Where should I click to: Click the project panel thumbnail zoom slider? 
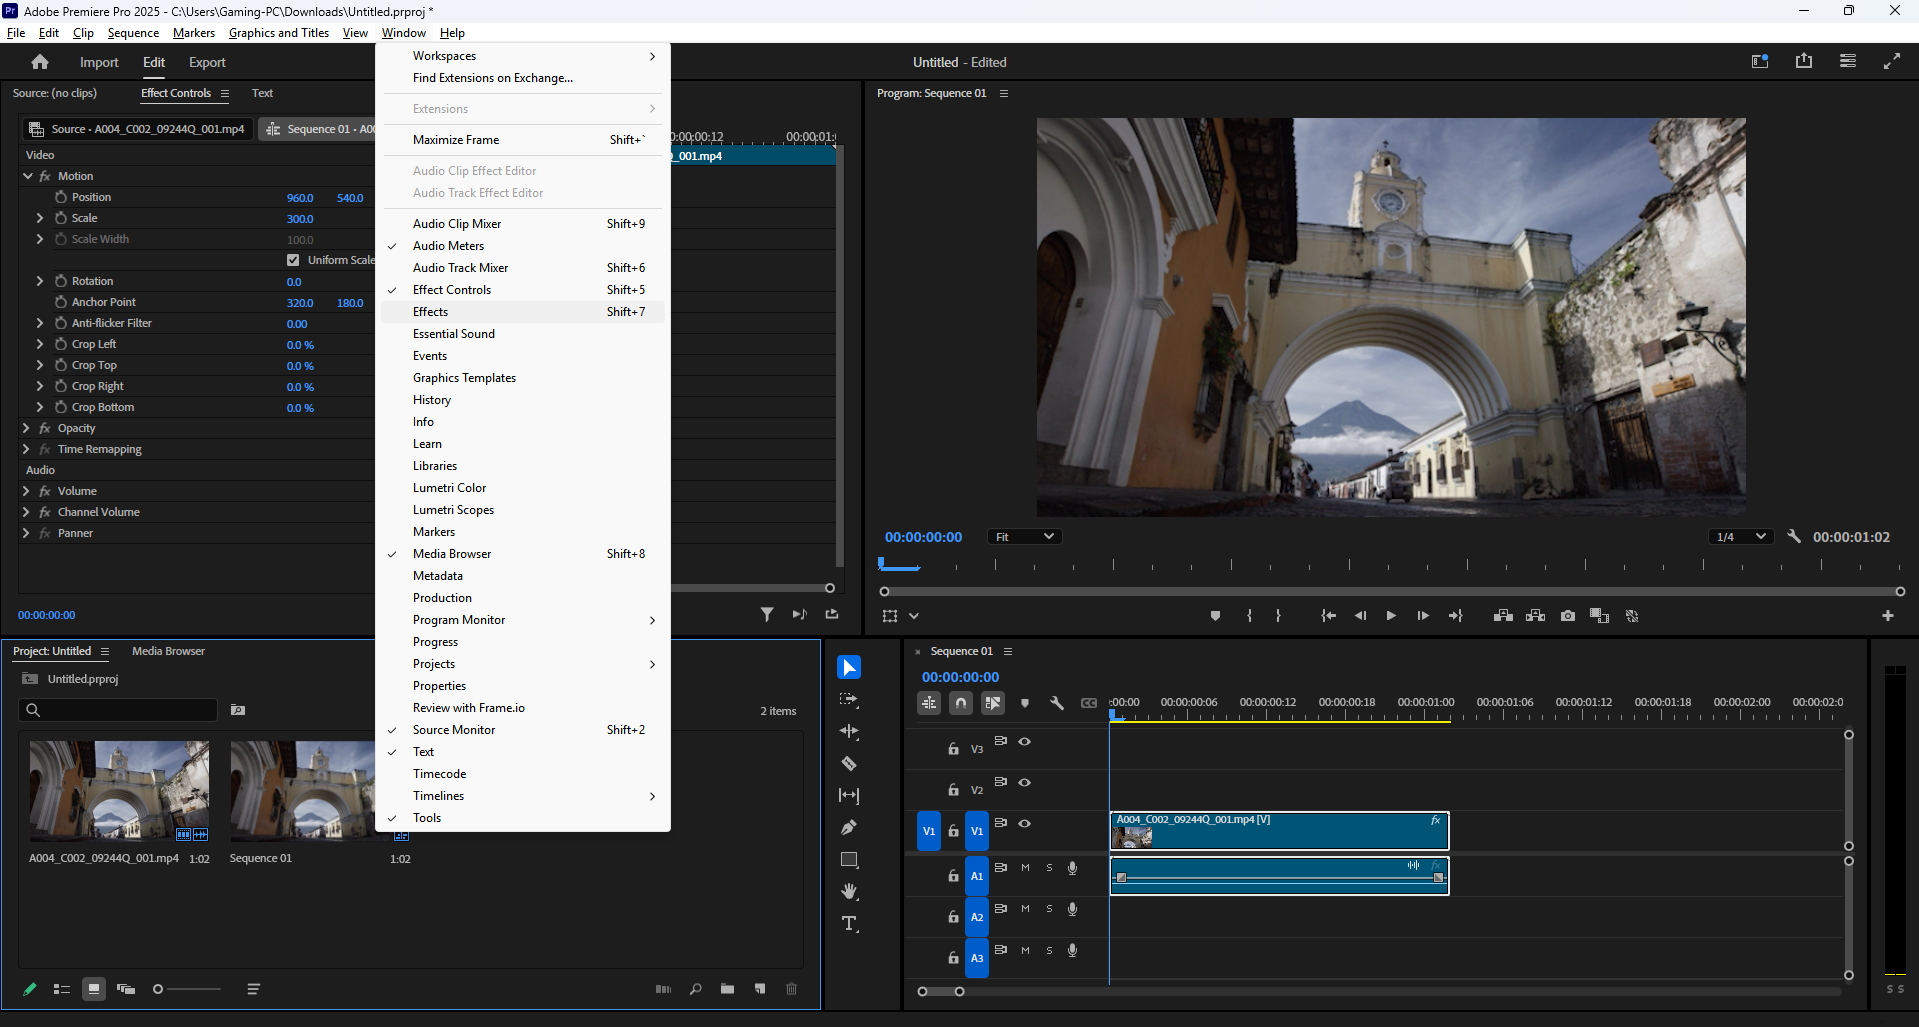click(x=159, y=989)
